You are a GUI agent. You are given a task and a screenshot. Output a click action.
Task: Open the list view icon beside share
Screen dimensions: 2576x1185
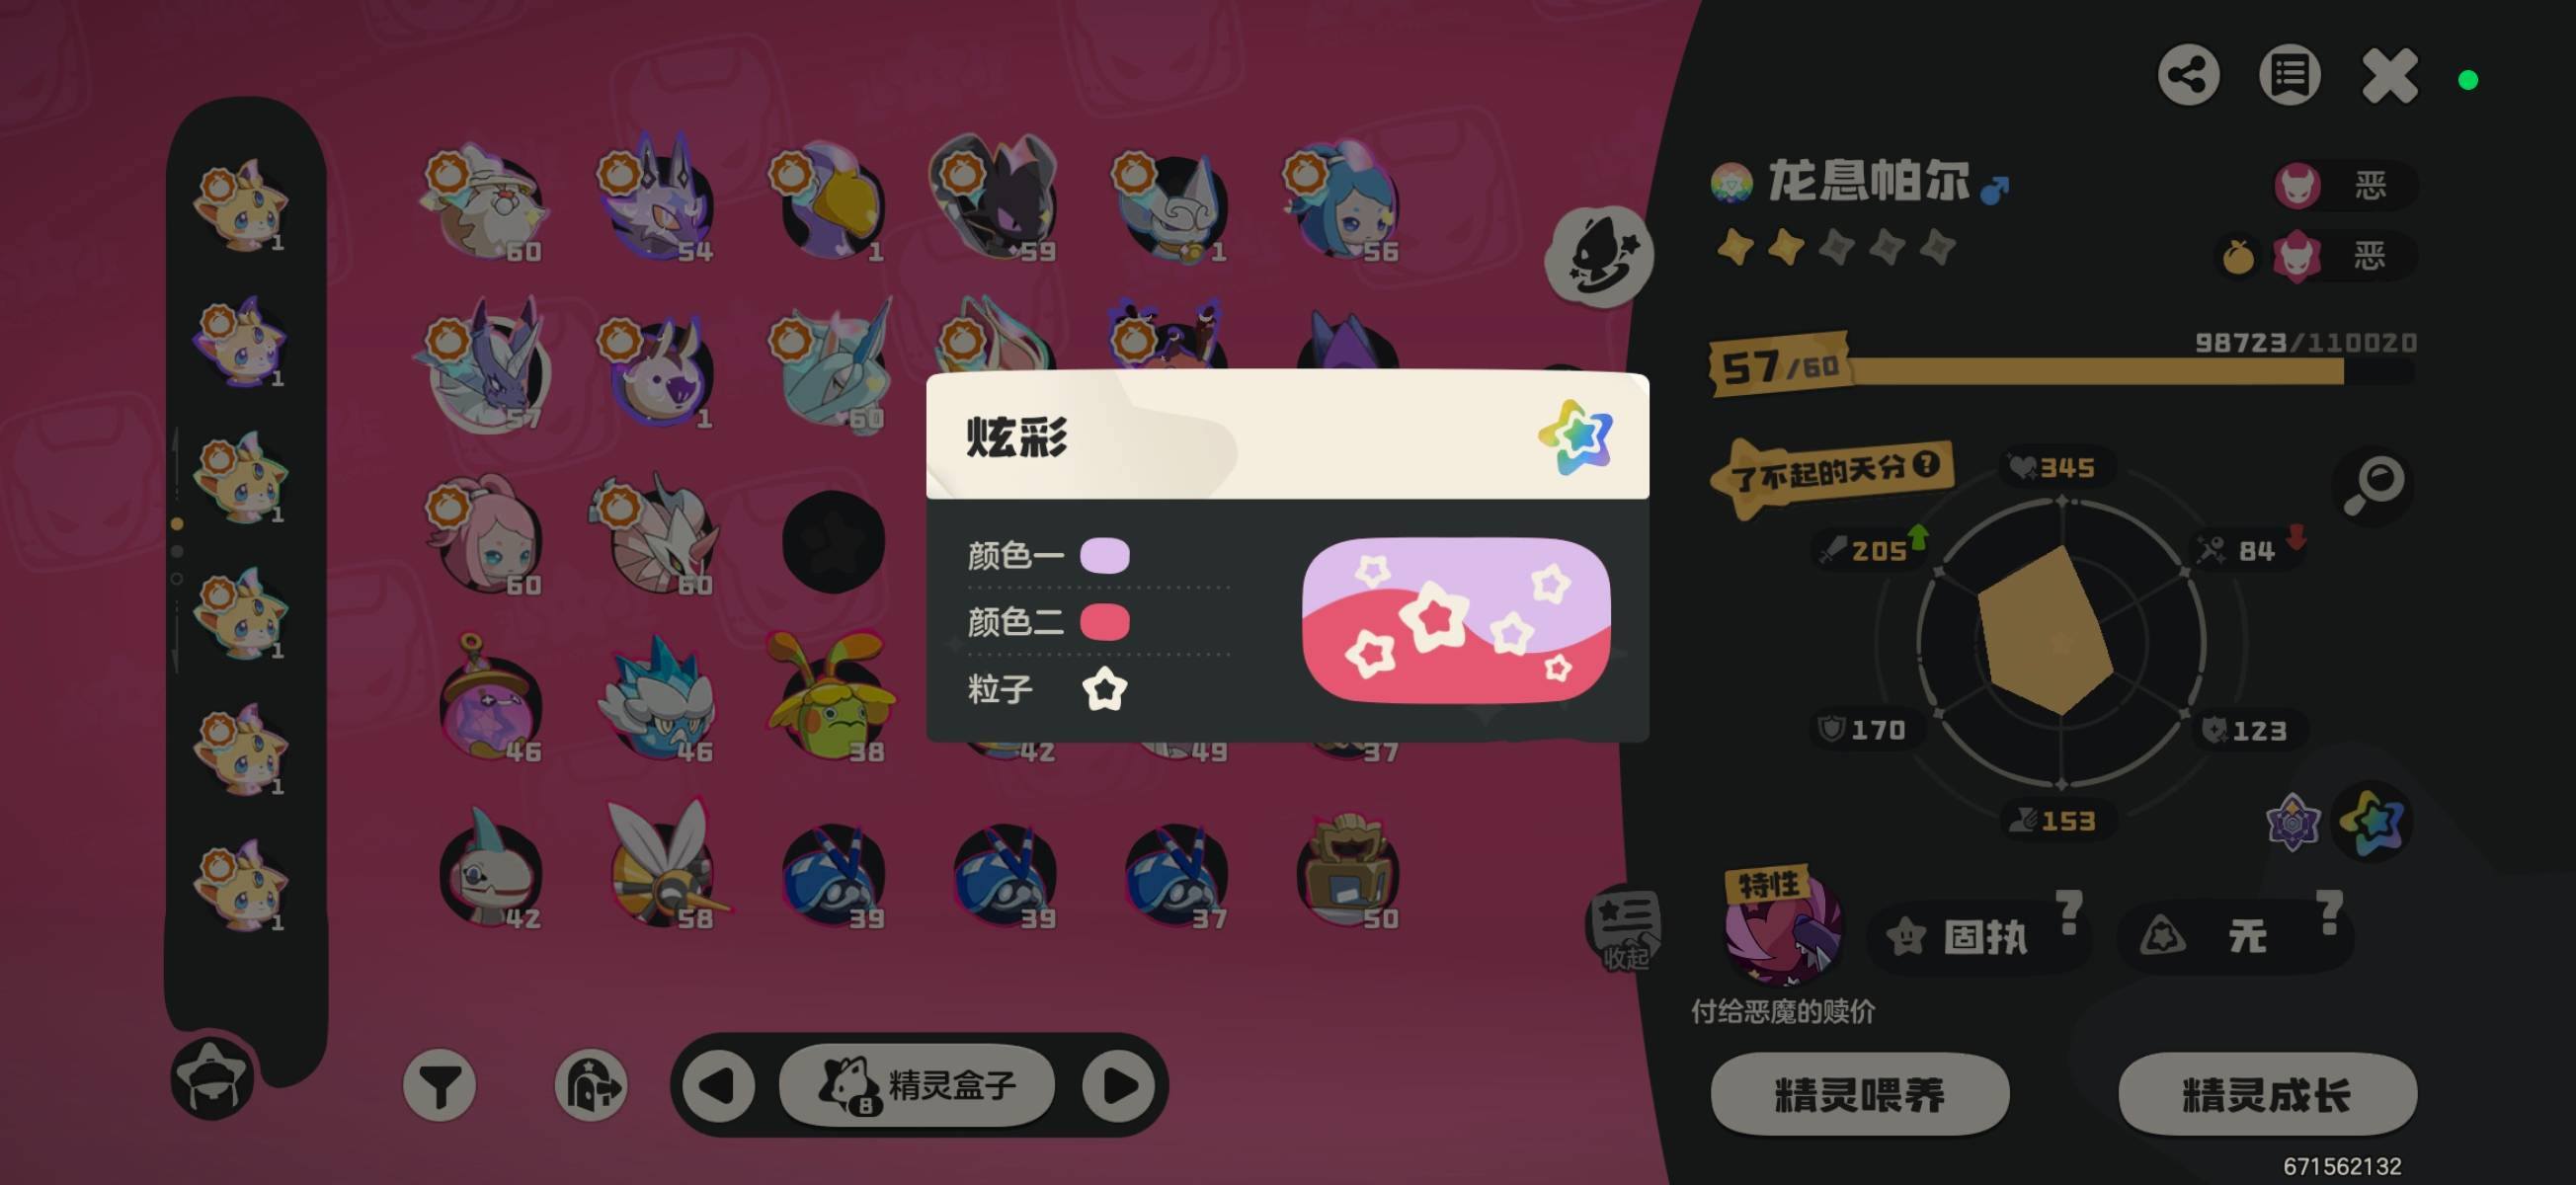point(2289,75)
